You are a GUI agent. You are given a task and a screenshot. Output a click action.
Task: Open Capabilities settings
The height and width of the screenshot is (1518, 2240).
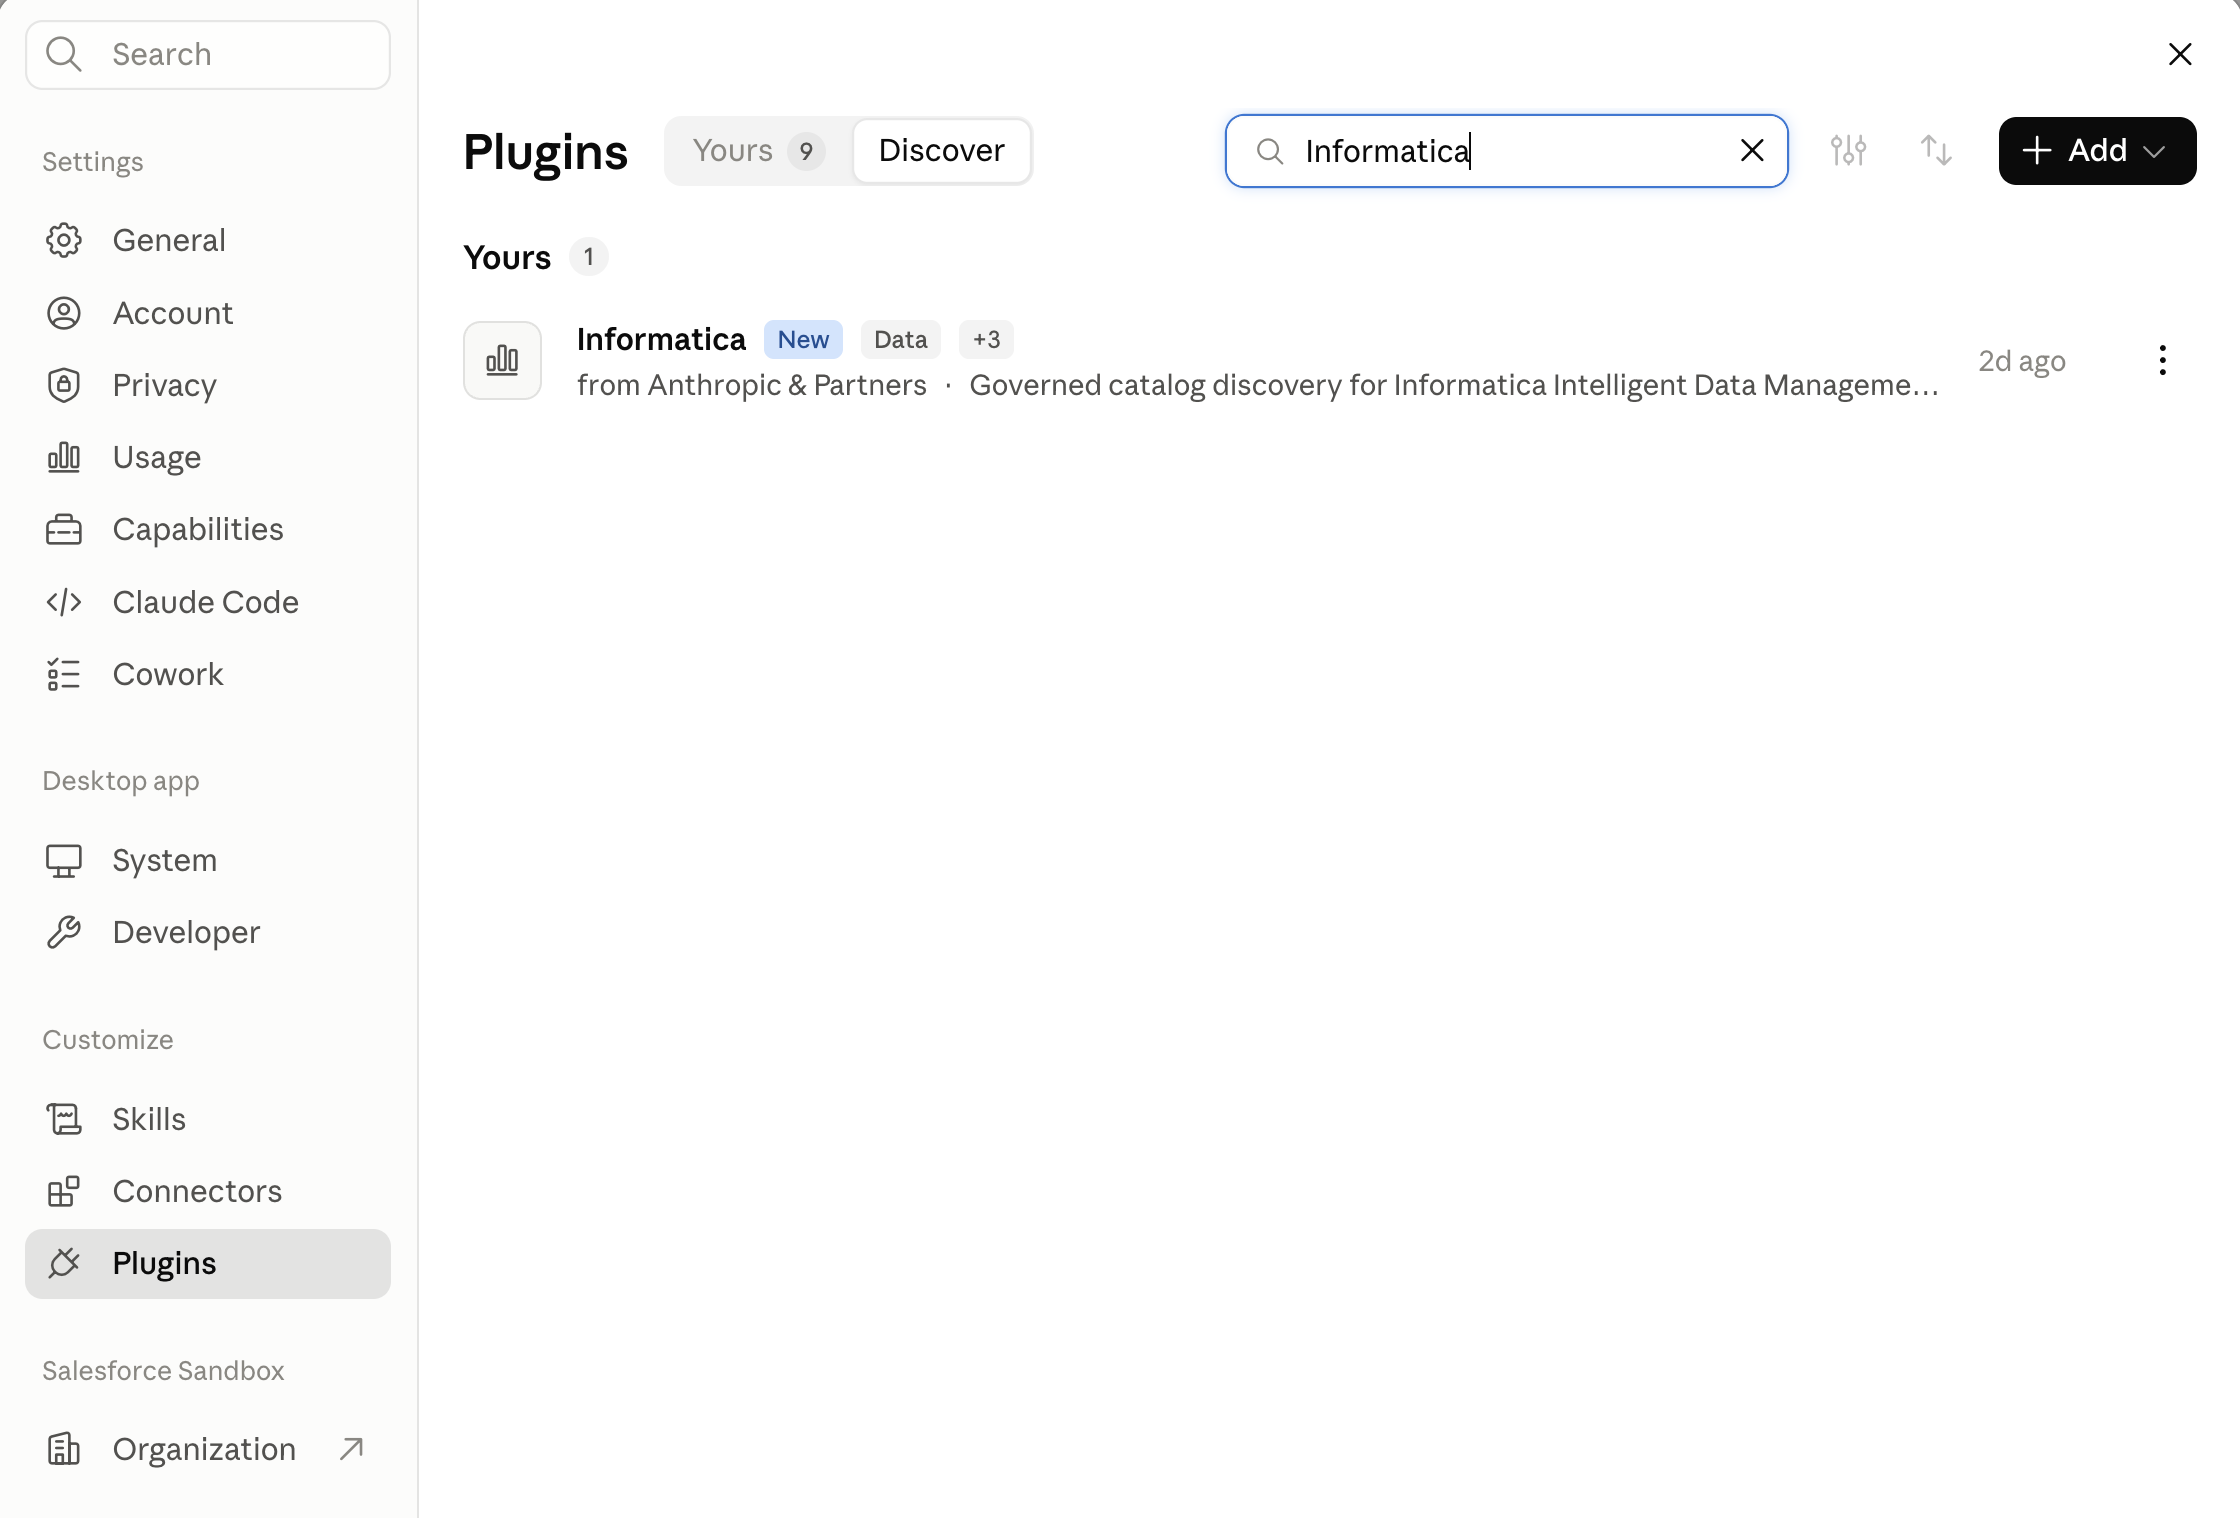pyautogui.click(x=207, y=529)
